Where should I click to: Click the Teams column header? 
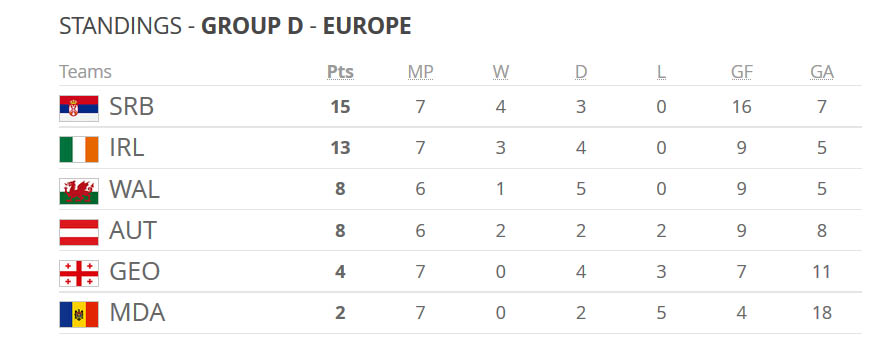[86, 72]
